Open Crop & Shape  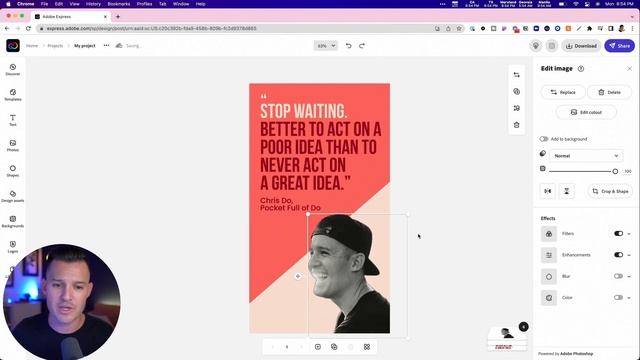(x=610, y=191)
